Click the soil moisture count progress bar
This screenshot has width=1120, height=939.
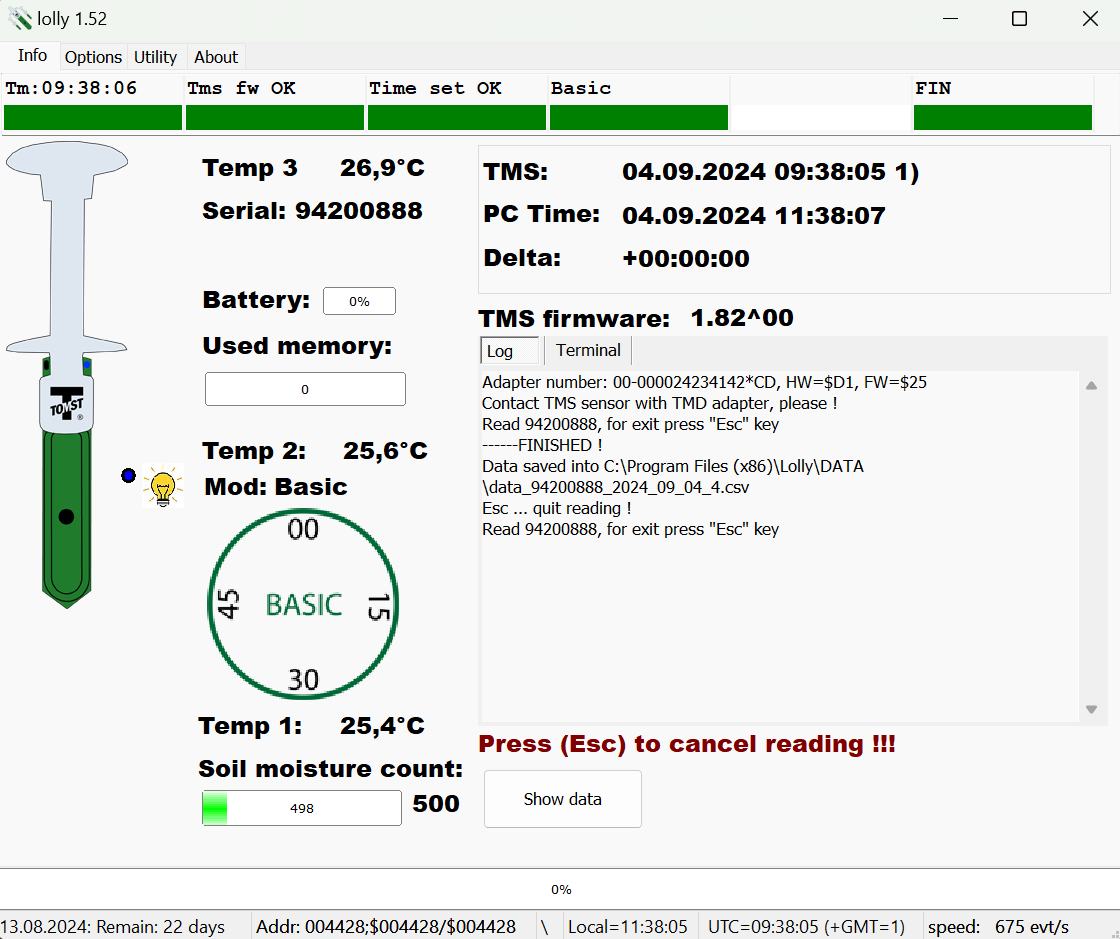tap(301, 808)
